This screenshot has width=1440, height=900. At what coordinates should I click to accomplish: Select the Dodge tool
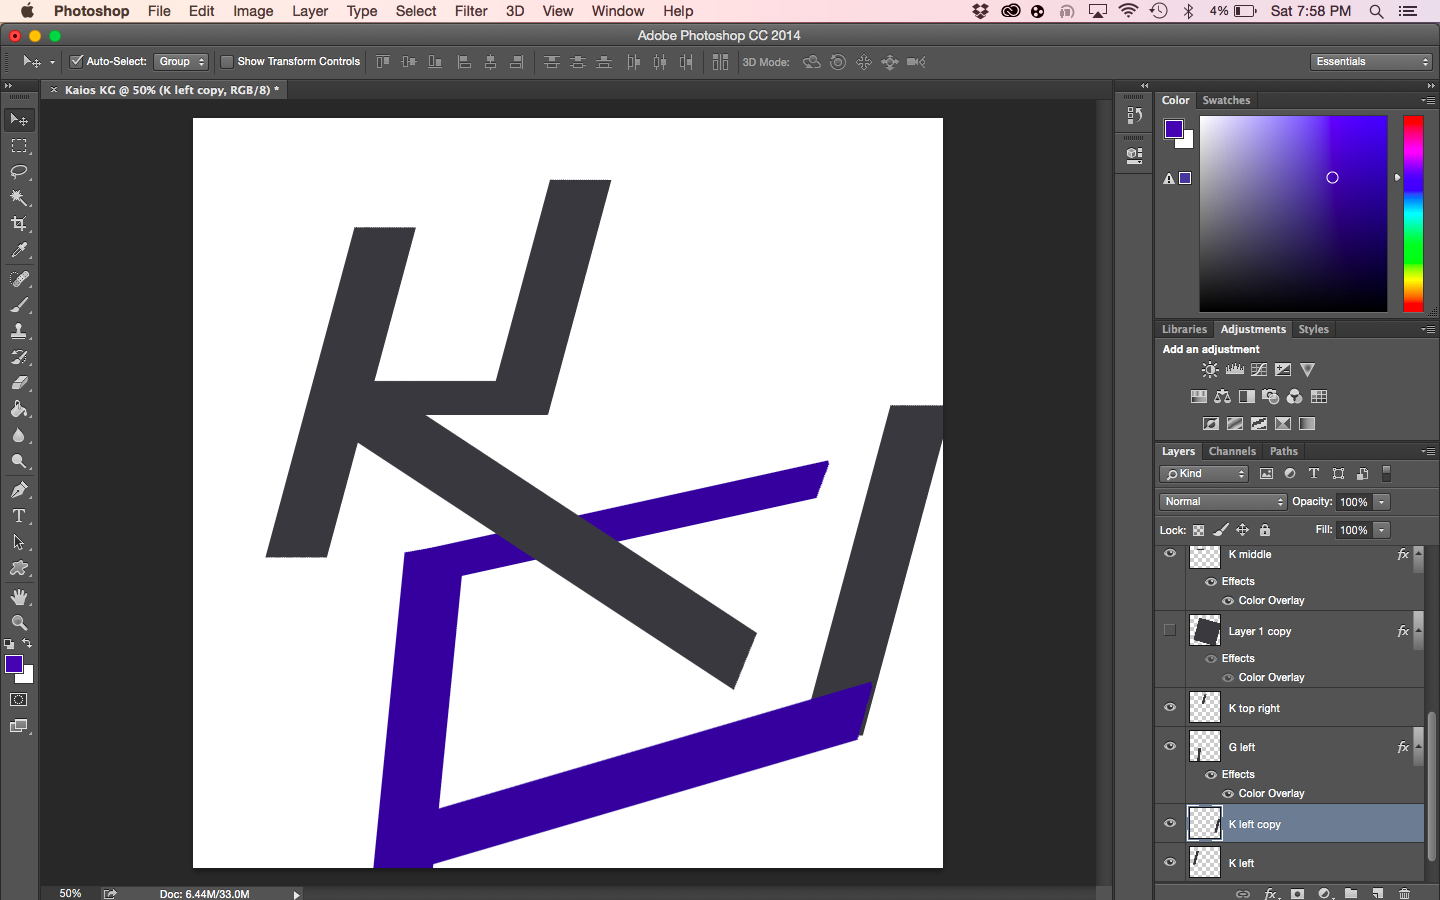tap(19, 461)
